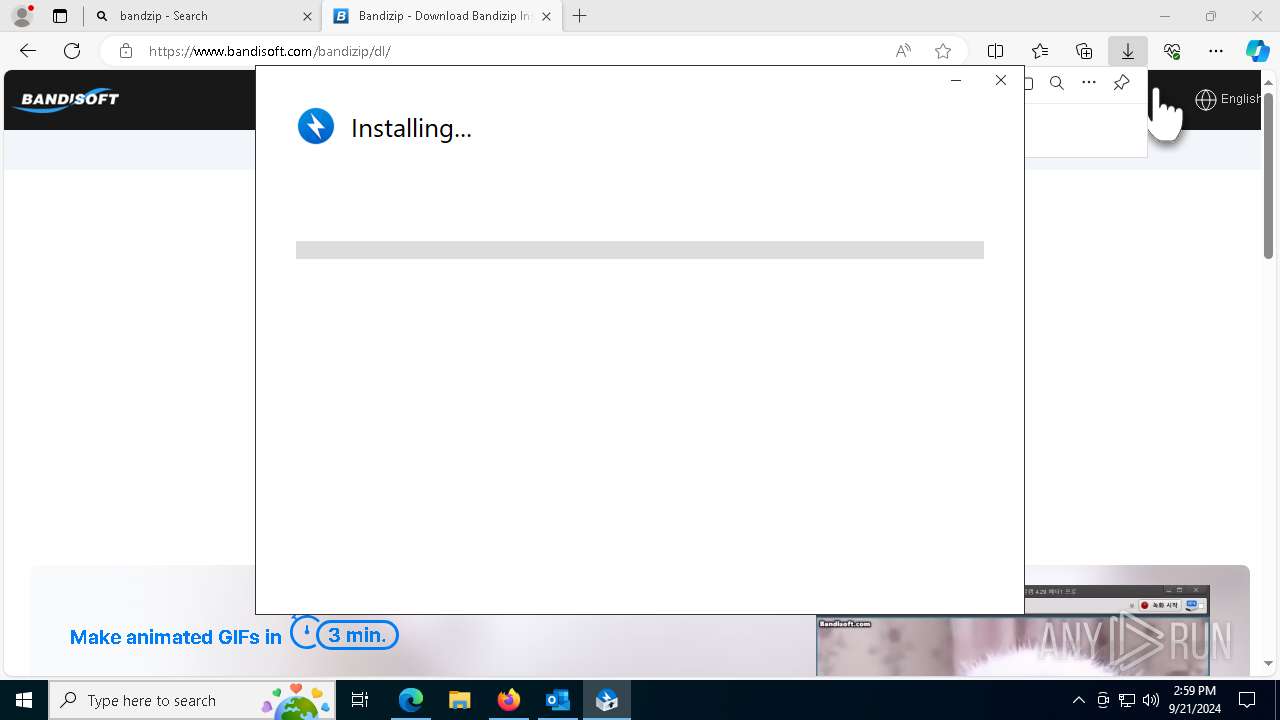Open Microsoft Edge from taskbar
This screenshot has height=720, width=1280.
coord(411,700)
